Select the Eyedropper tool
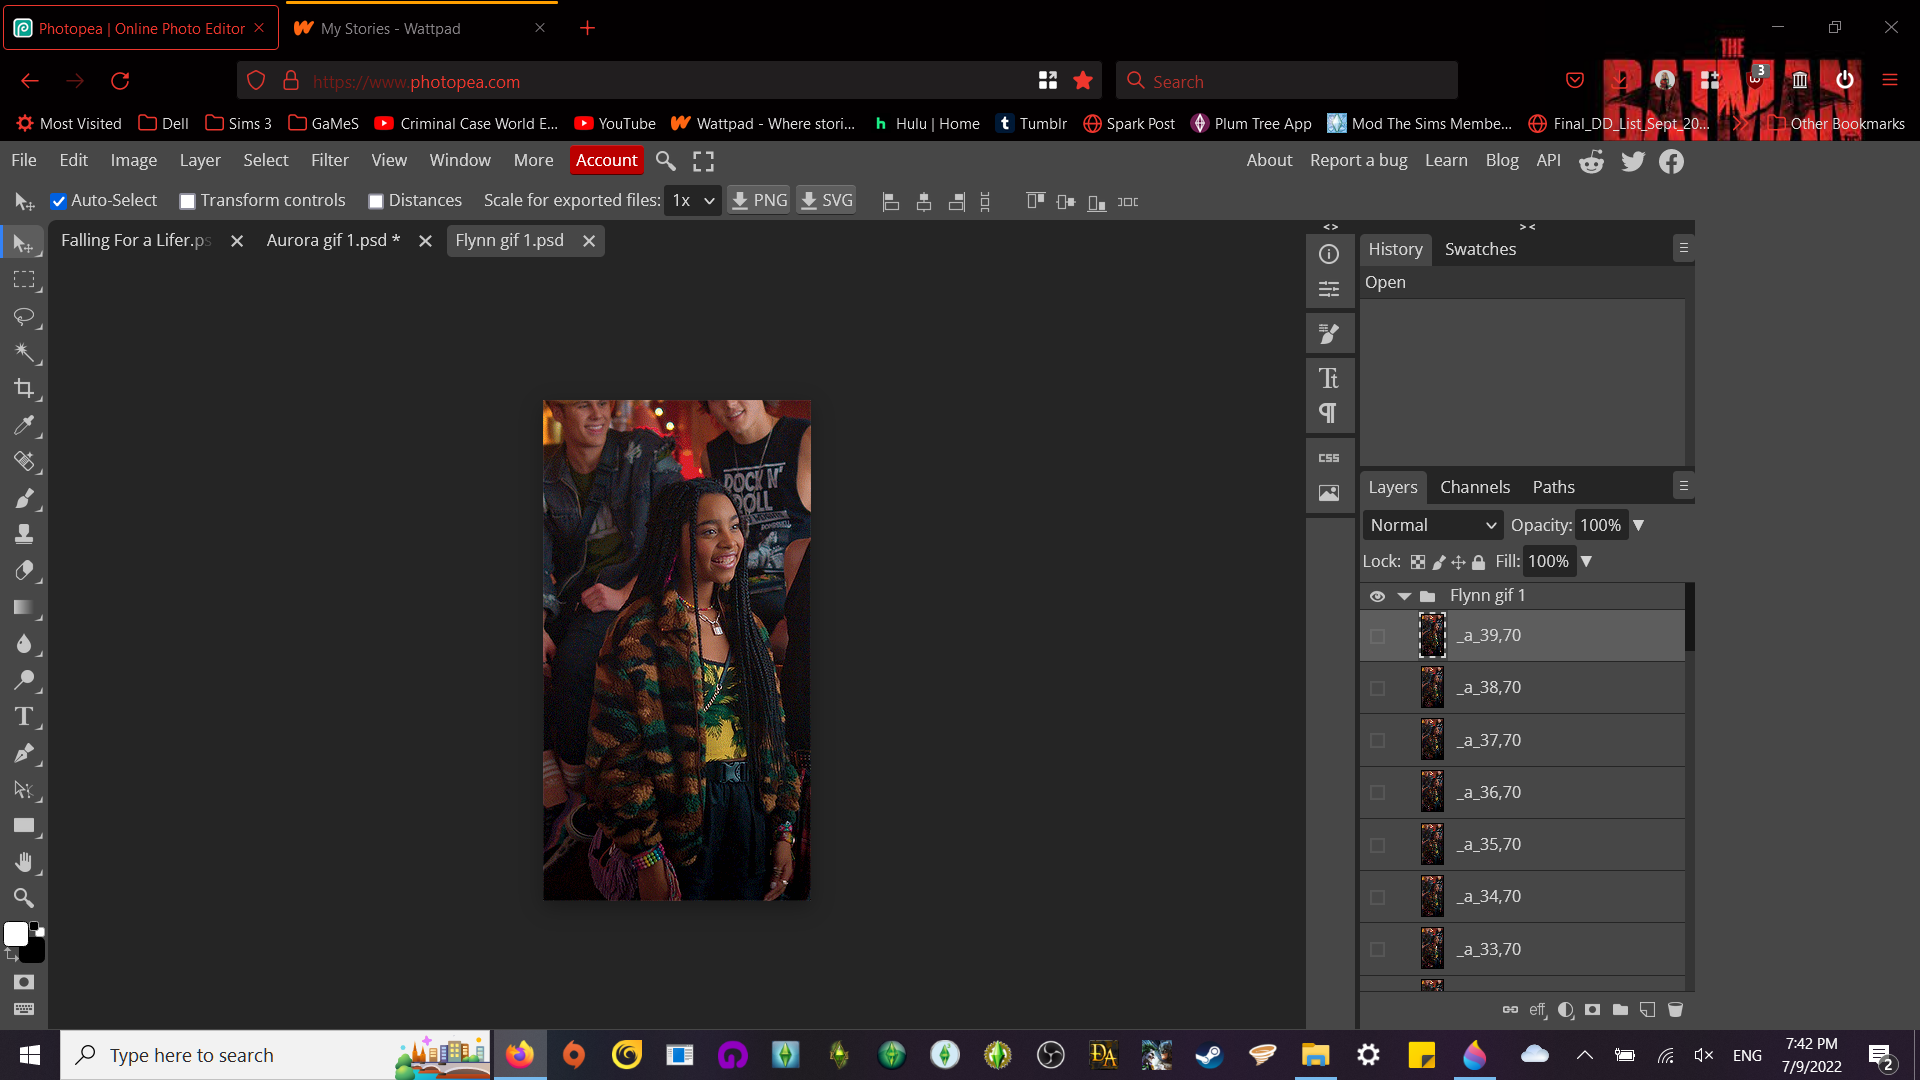1920x1080 pixels. [24, 426]
